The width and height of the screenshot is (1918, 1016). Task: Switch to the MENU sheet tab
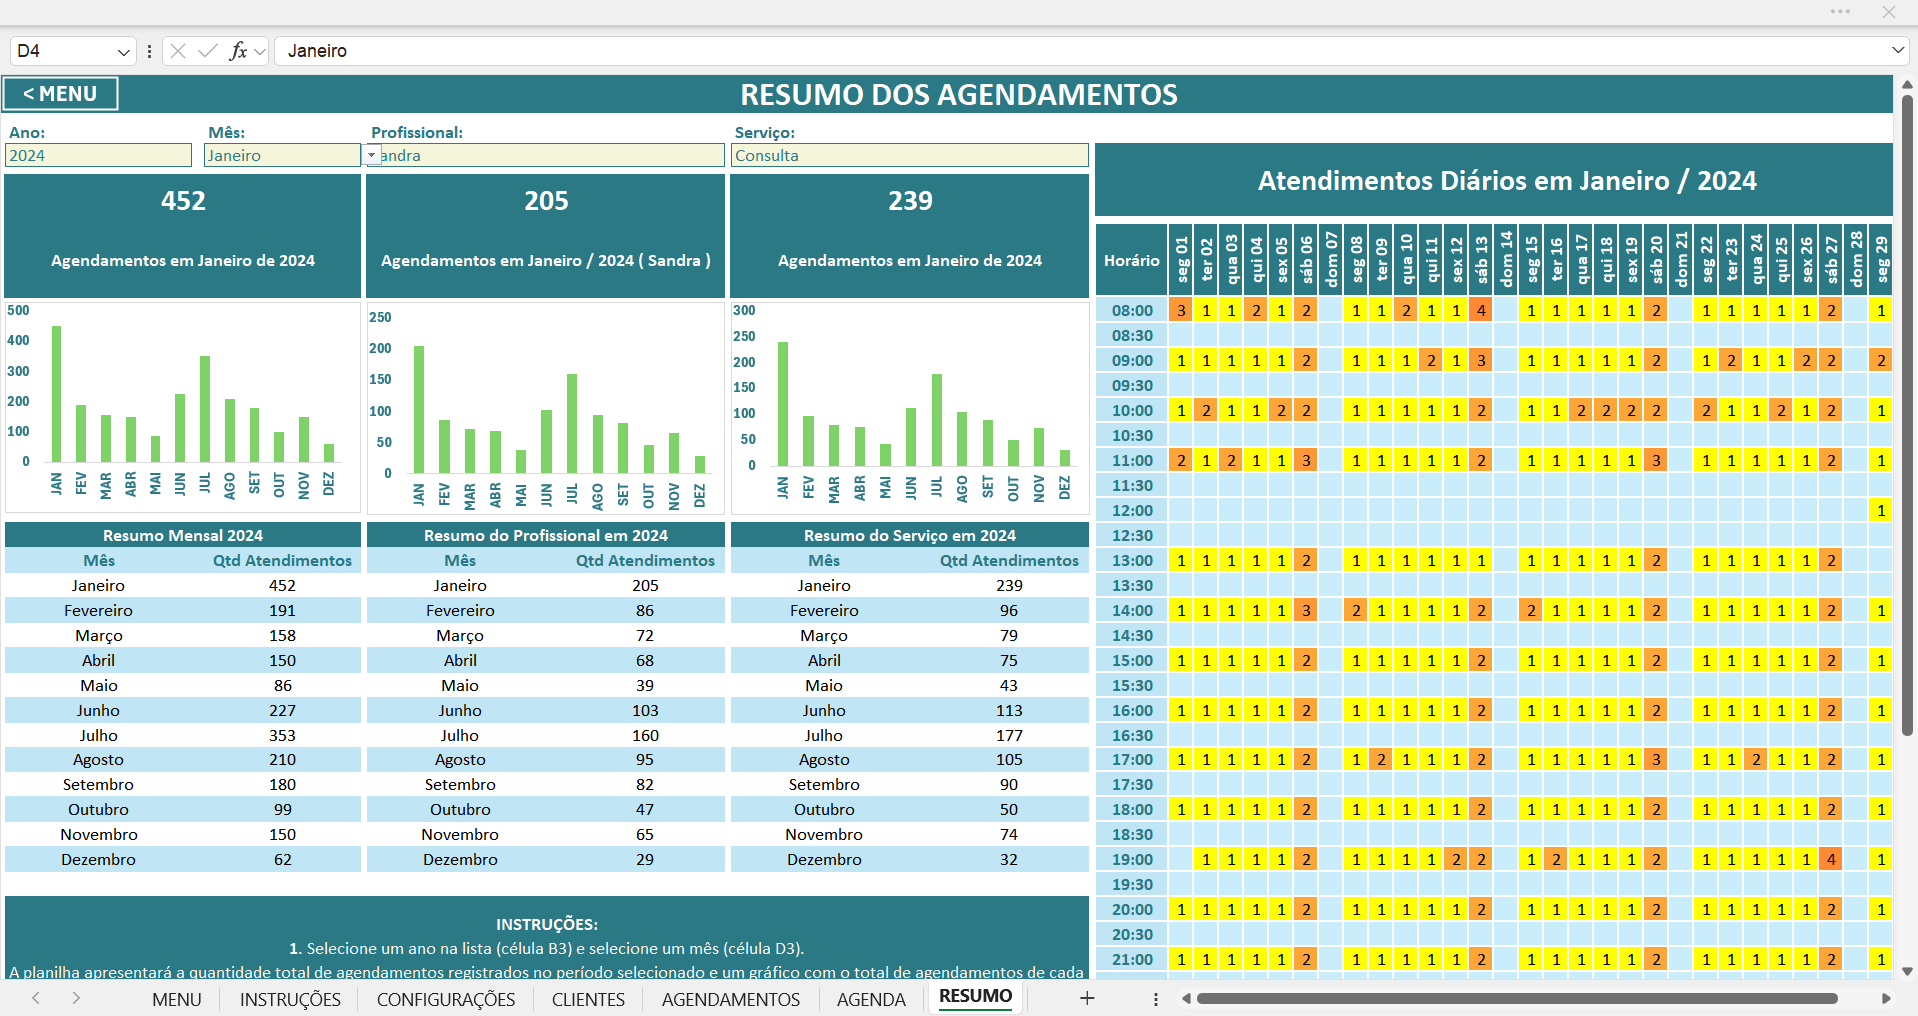[177, 999]
